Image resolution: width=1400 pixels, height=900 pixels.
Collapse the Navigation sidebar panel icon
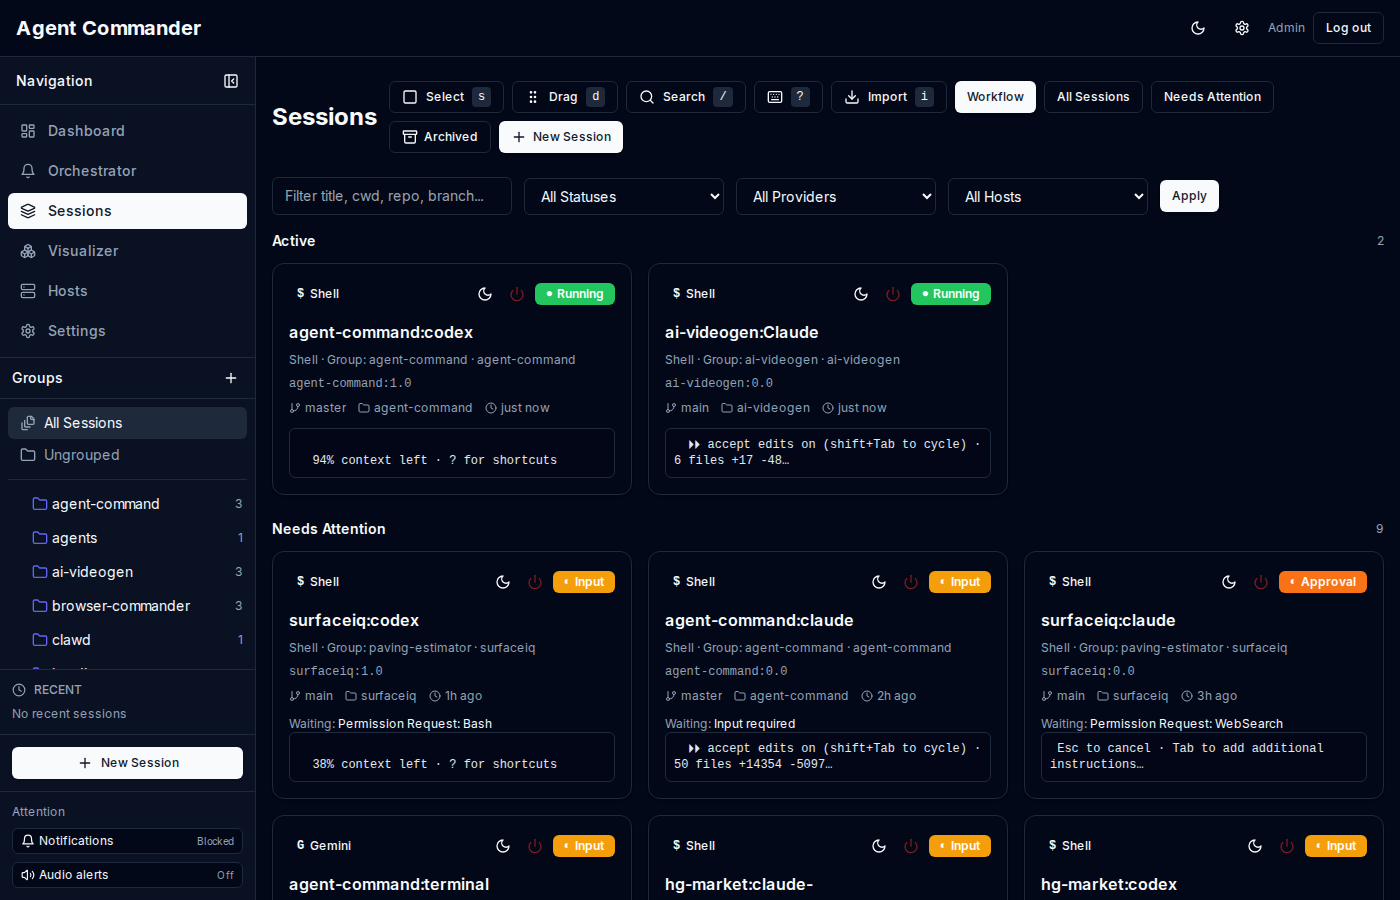coord(231,81)
